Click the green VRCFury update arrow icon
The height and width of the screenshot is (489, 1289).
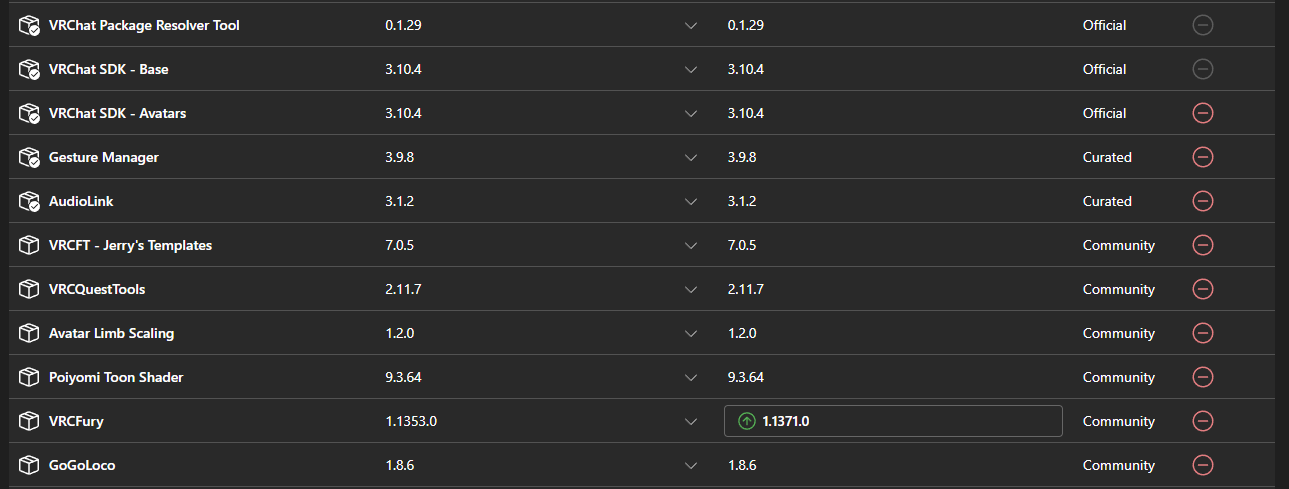pos(746,421)
